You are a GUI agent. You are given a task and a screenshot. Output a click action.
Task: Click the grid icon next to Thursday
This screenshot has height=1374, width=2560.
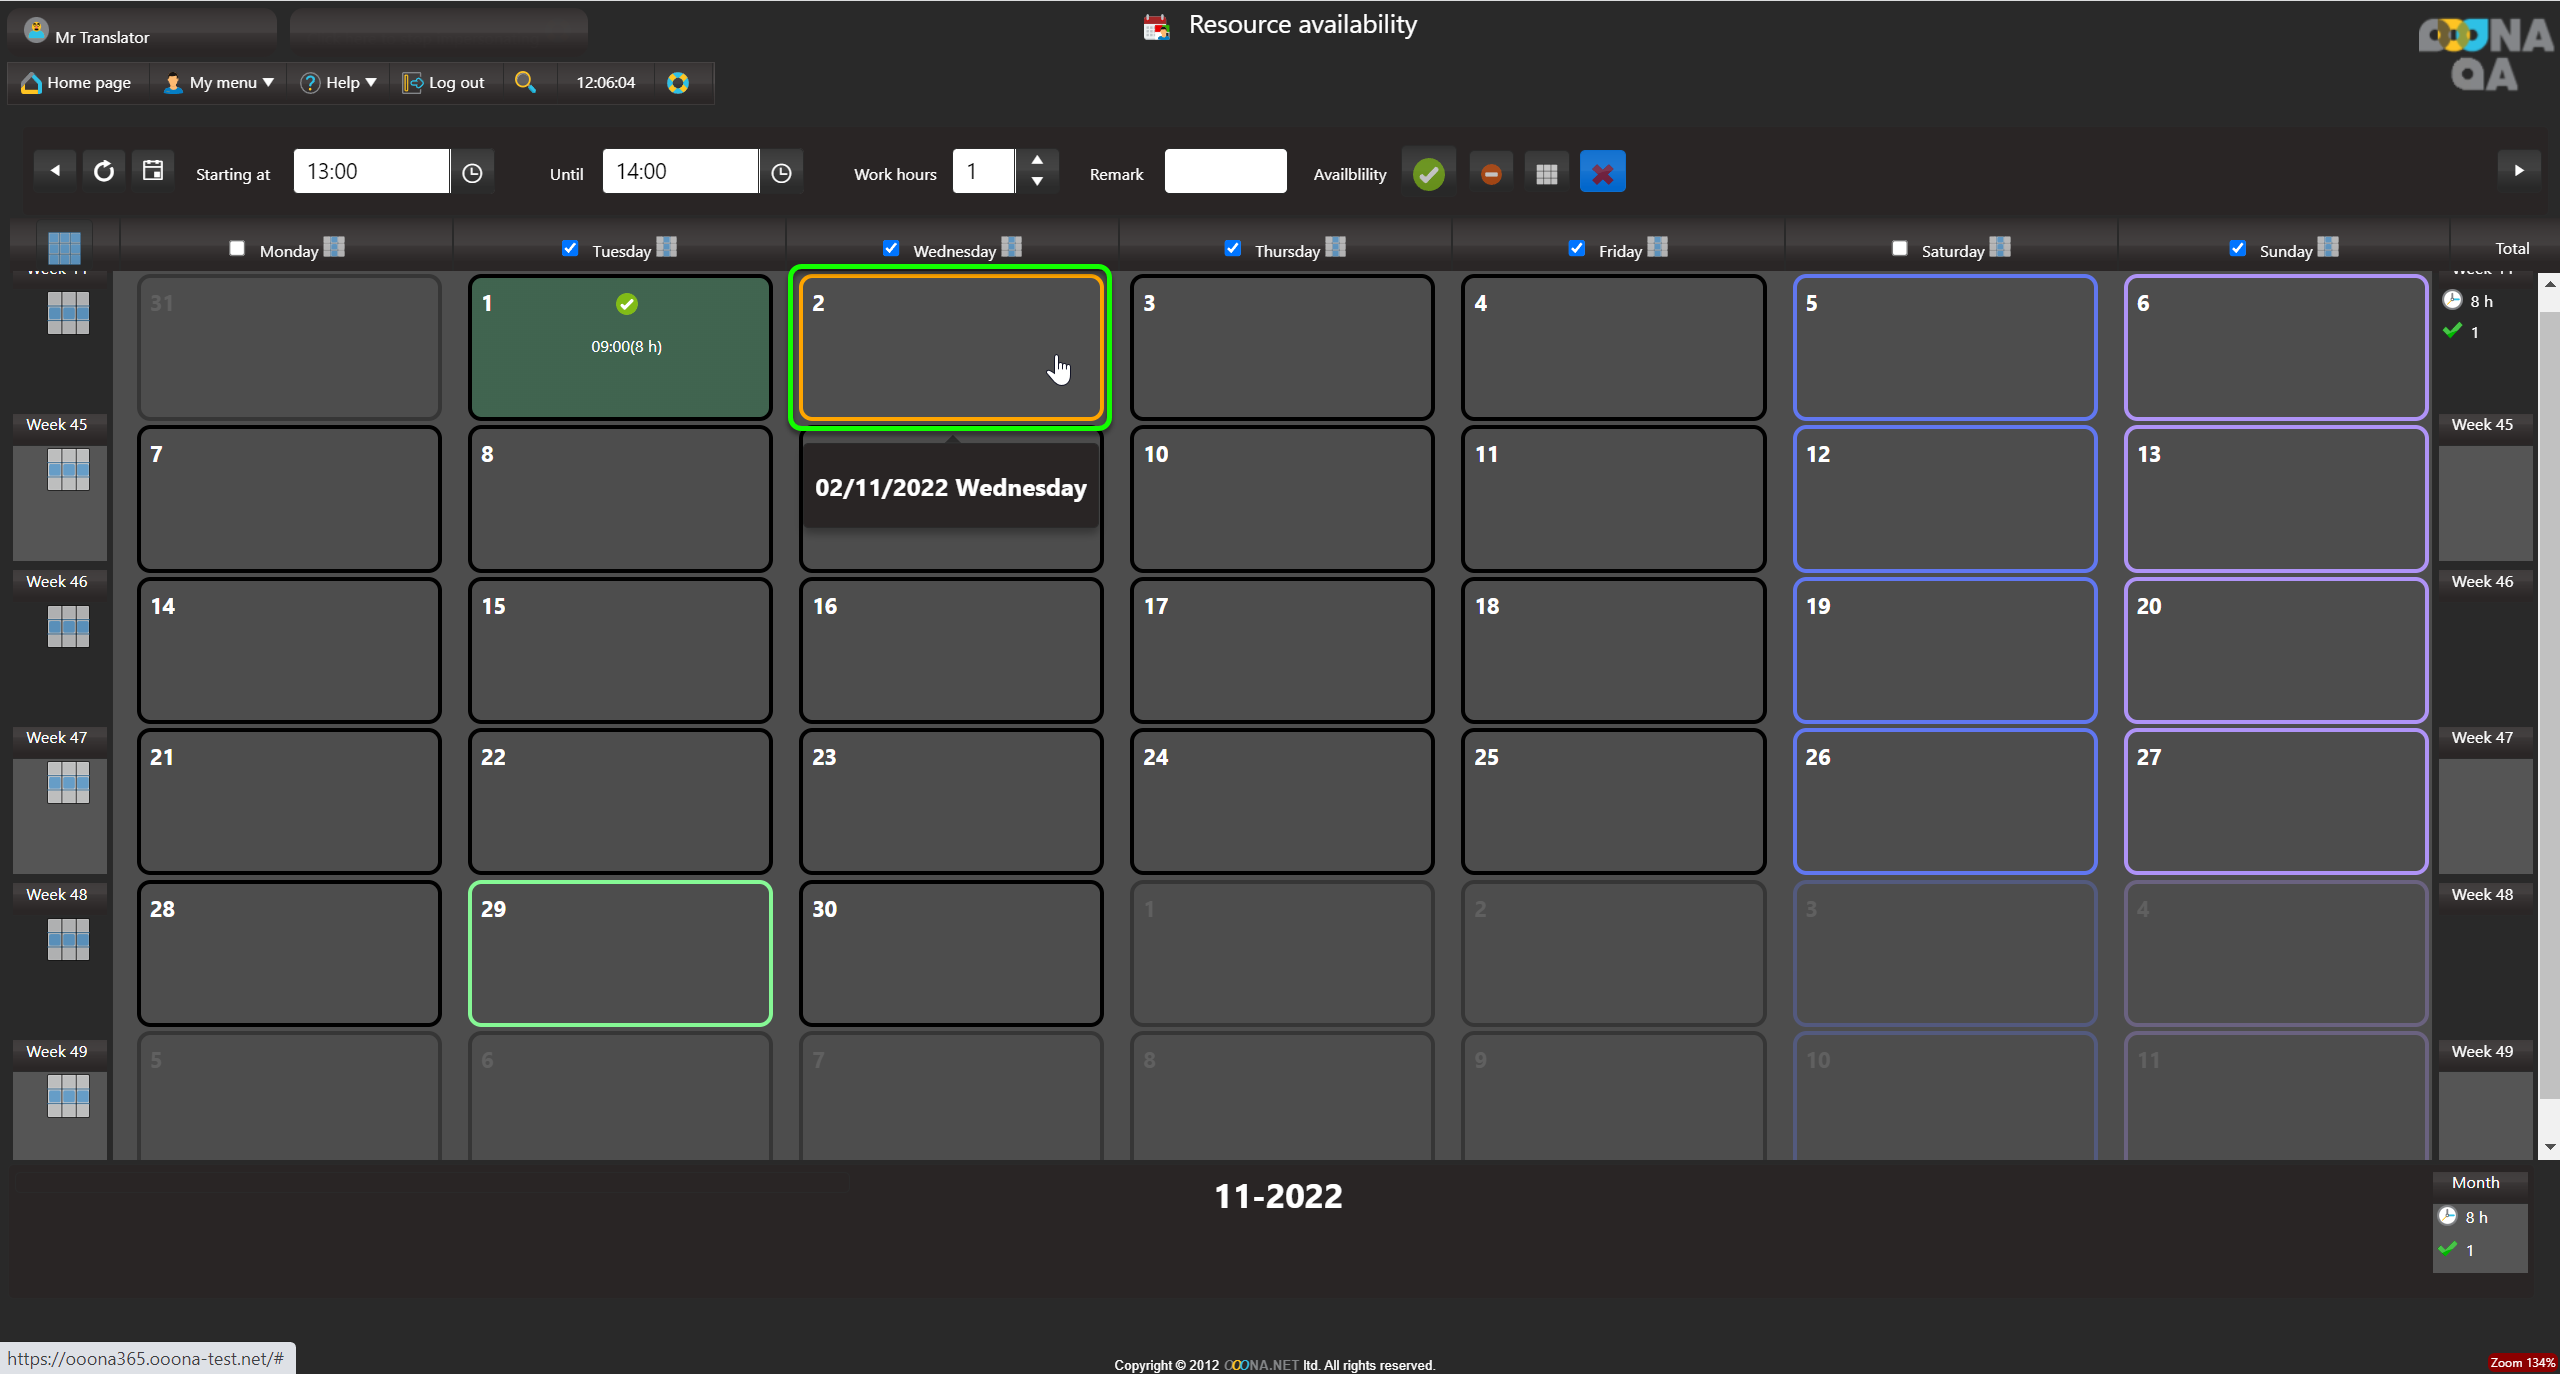click(x=1335, y=246)
